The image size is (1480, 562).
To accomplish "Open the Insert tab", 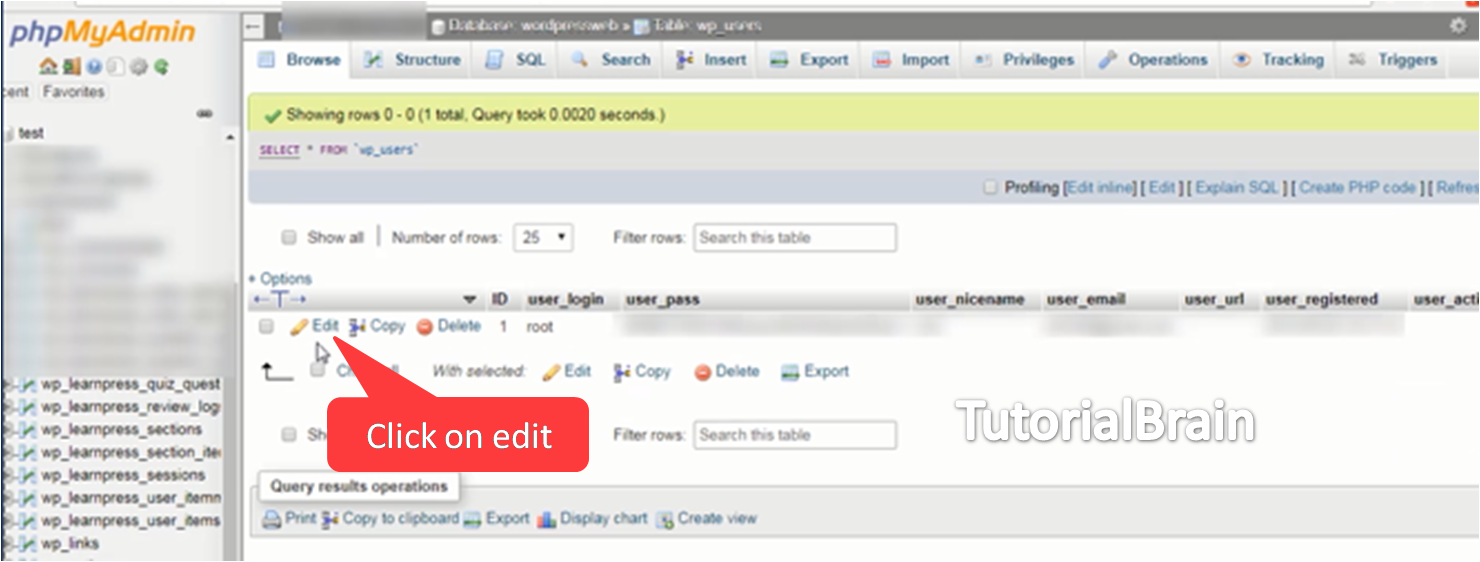I will point(712,60).
